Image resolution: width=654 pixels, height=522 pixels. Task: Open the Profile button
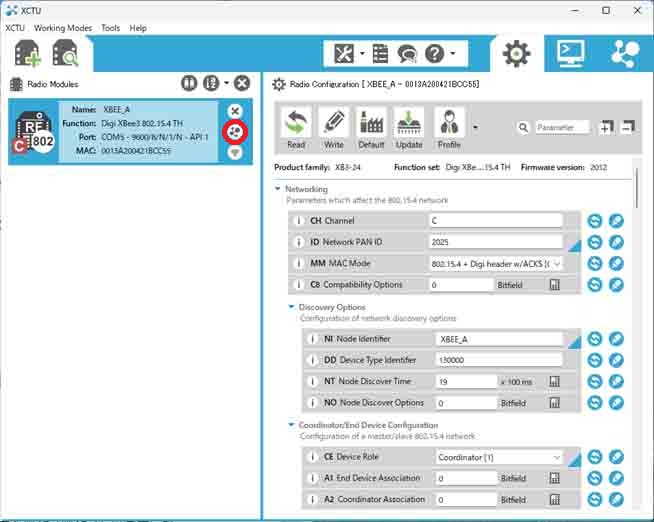tap(449, 128)
